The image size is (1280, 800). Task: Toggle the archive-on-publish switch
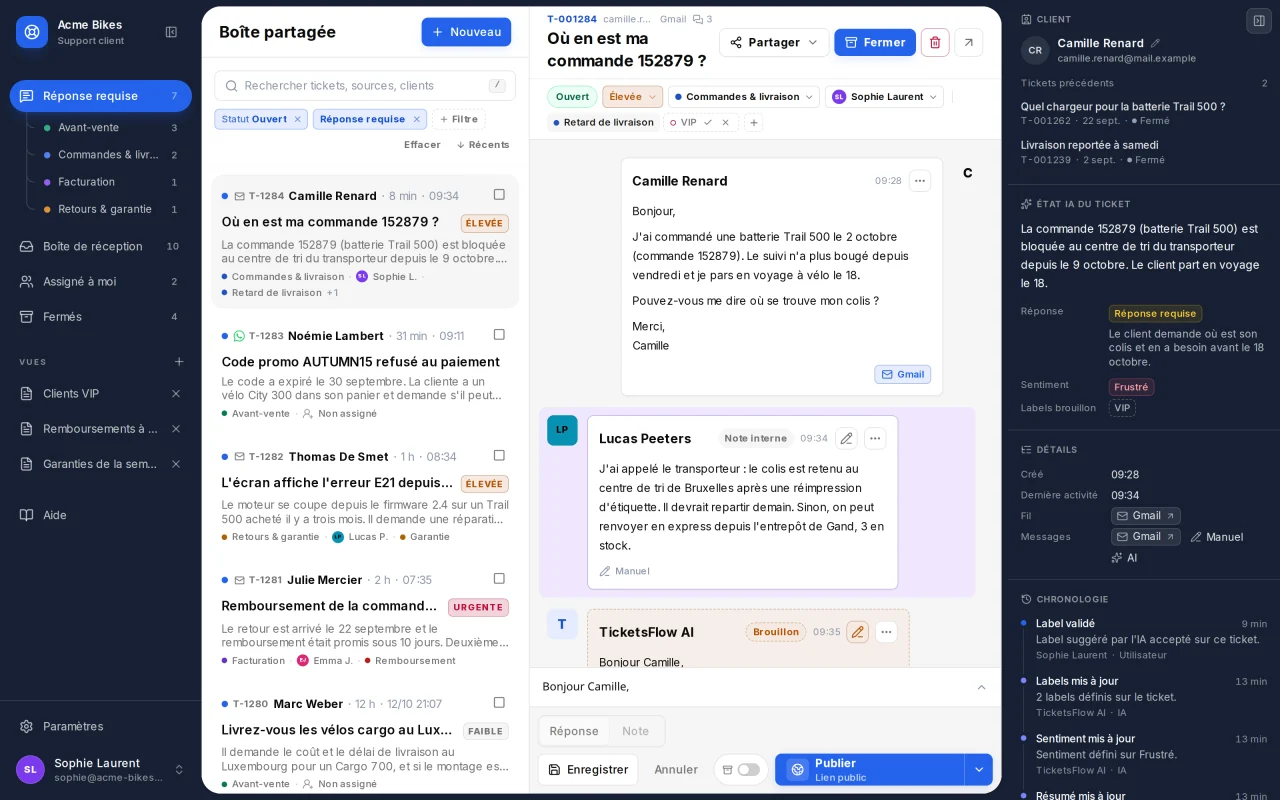(748, 769)
